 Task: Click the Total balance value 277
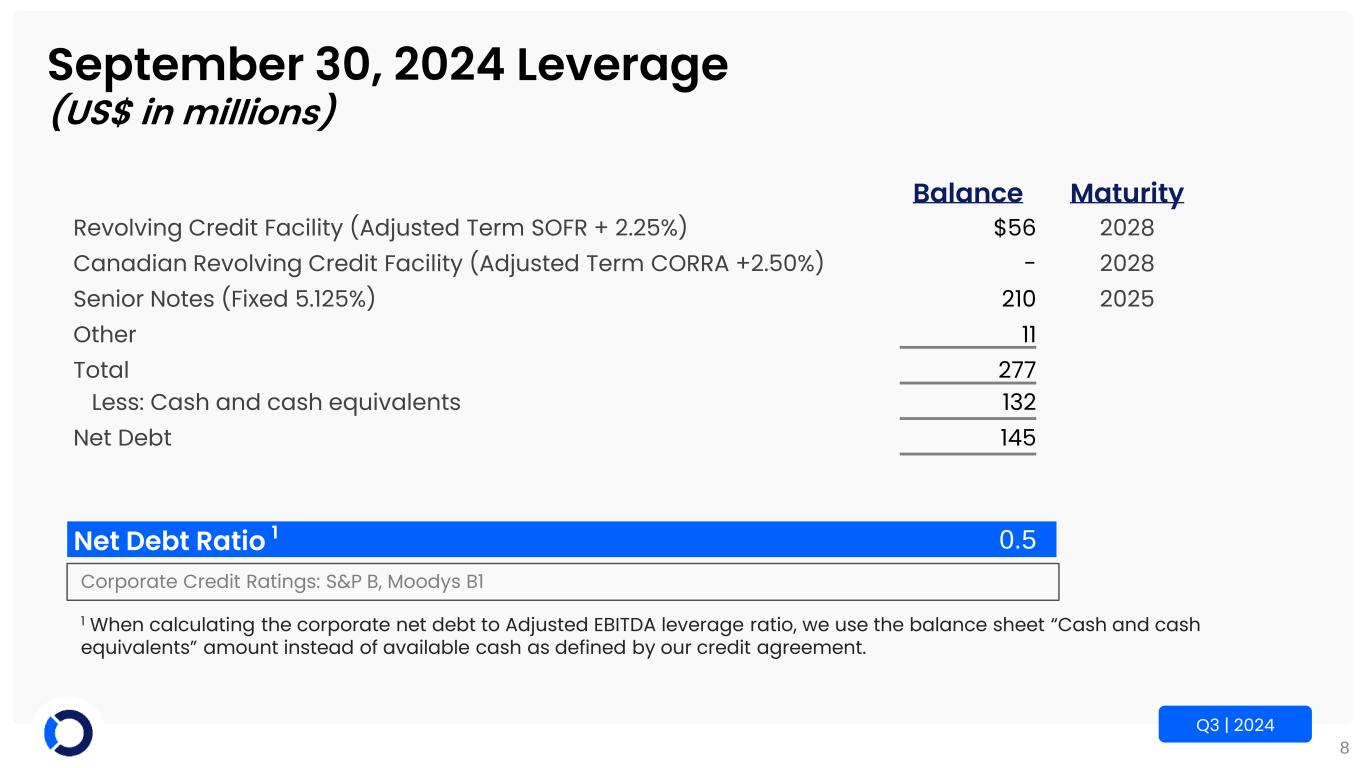click(x=1015, y=370)
